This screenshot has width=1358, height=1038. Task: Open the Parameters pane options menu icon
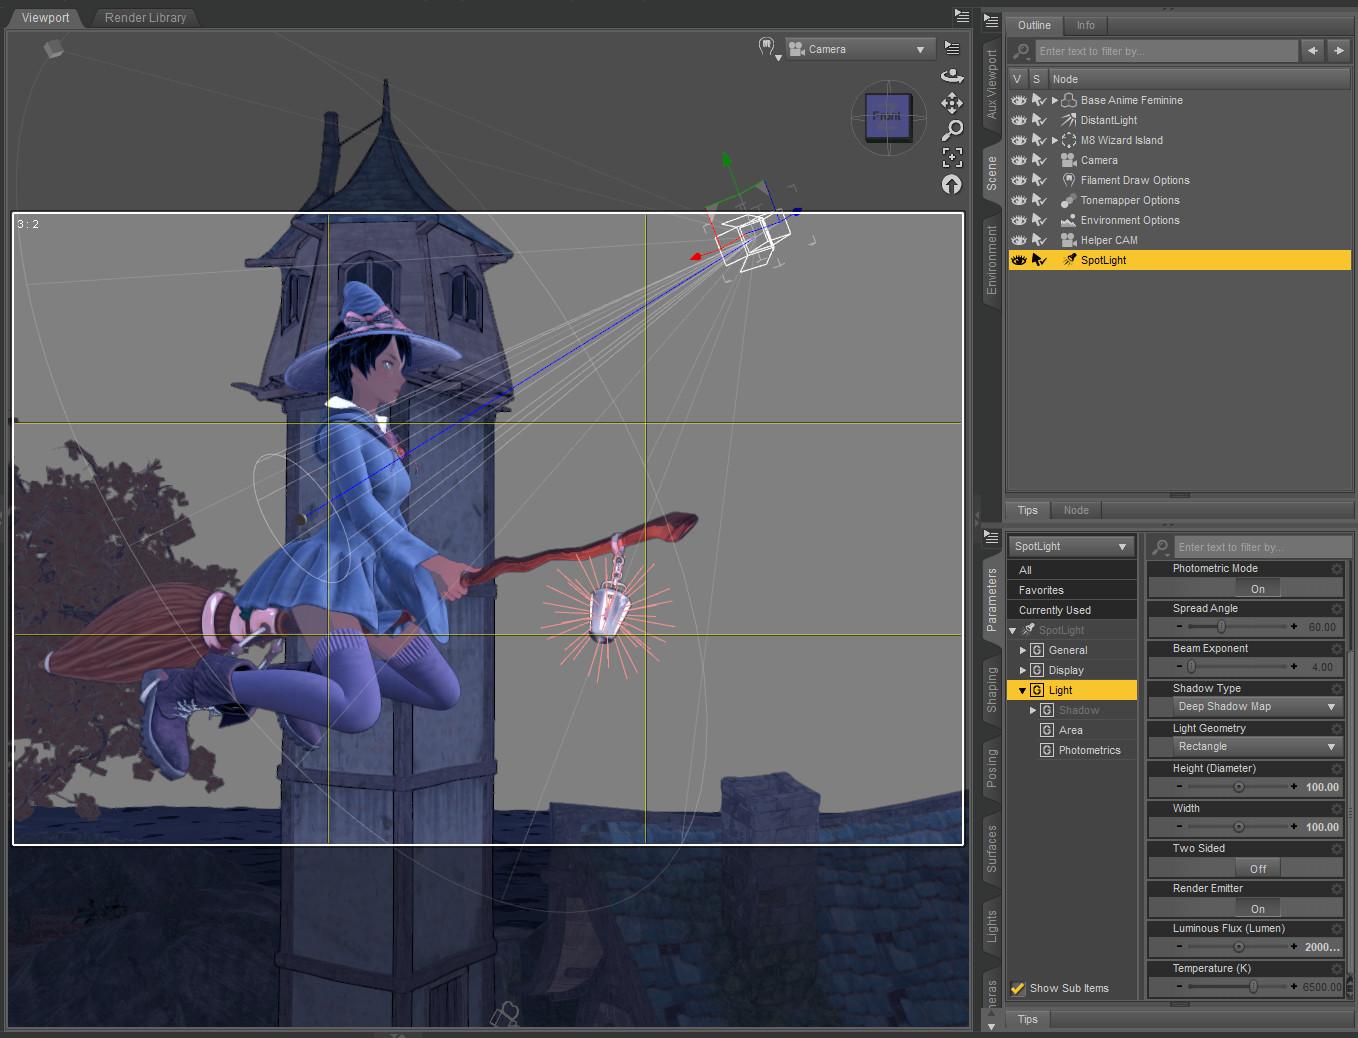tap(991, 537)
